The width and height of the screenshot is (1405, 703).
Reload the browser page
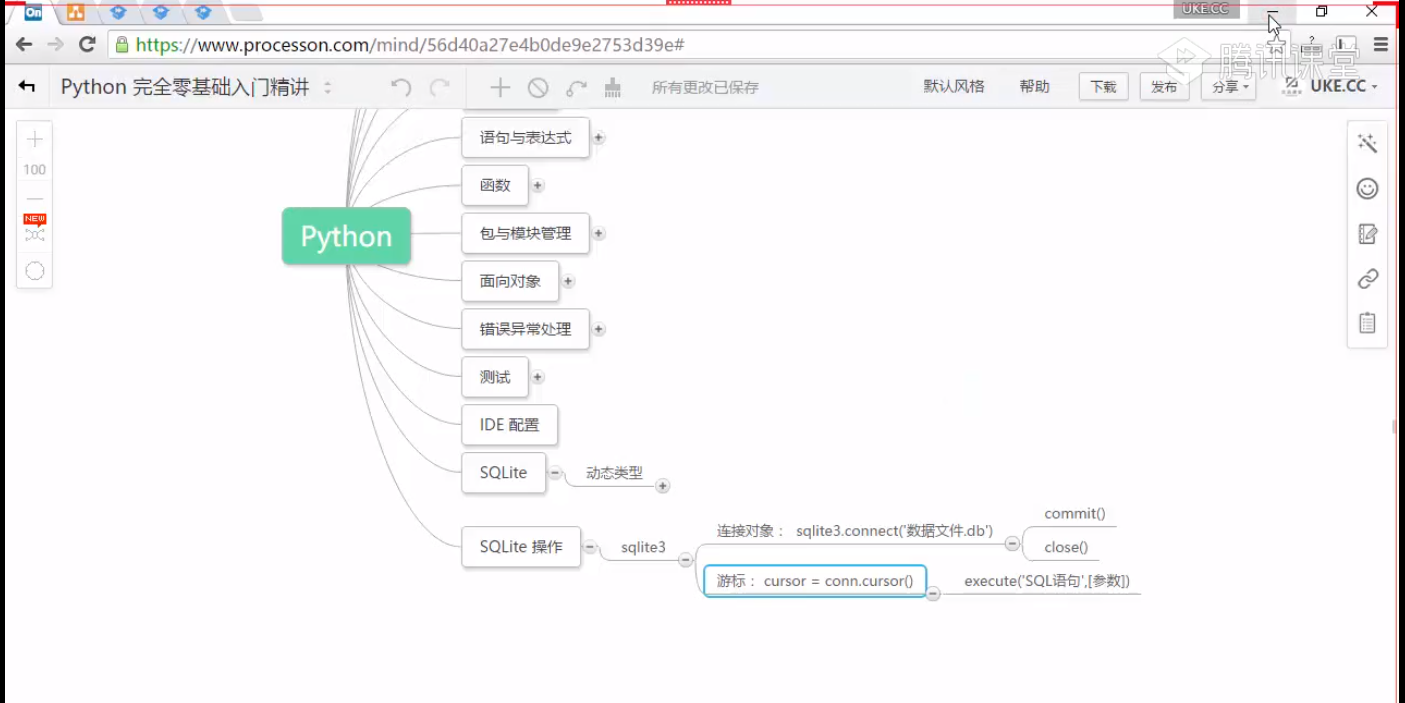tap(87, 45)
